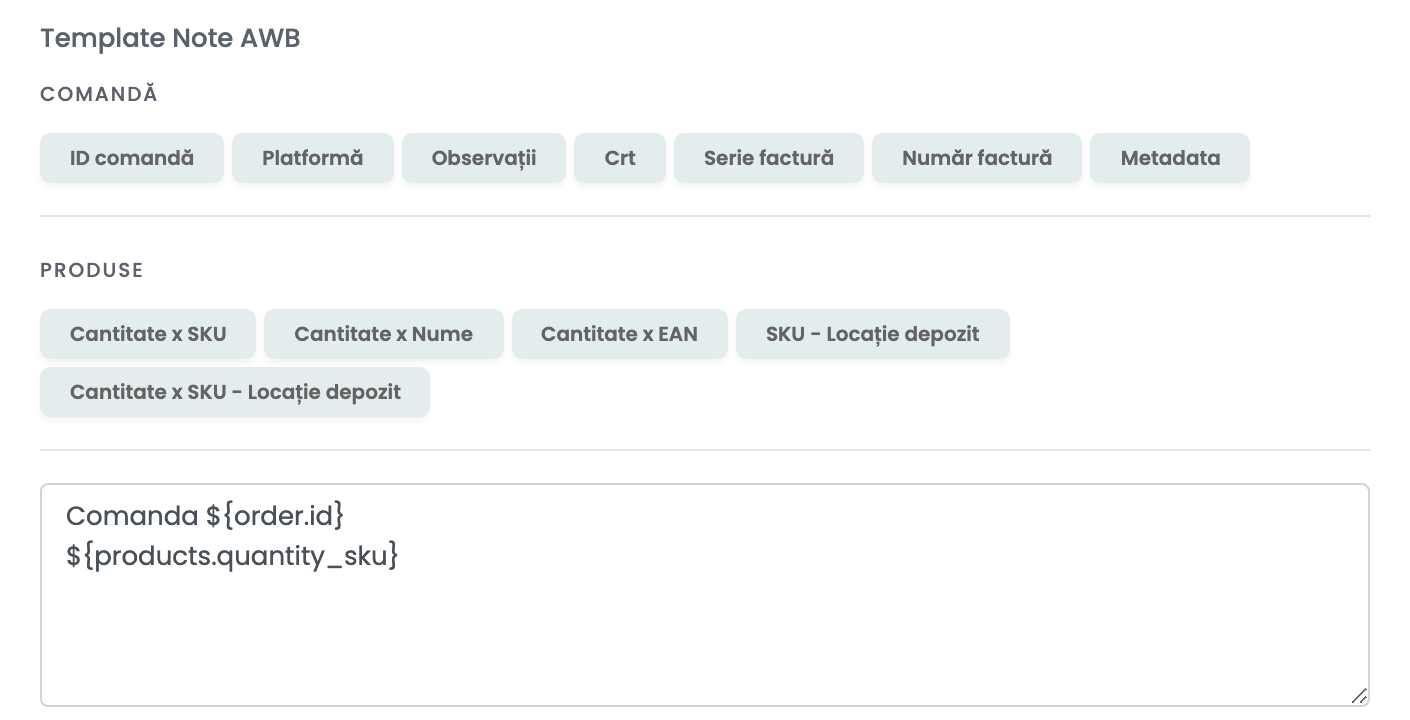Insert the Metadata placeholder

(x=1170, y=158)
